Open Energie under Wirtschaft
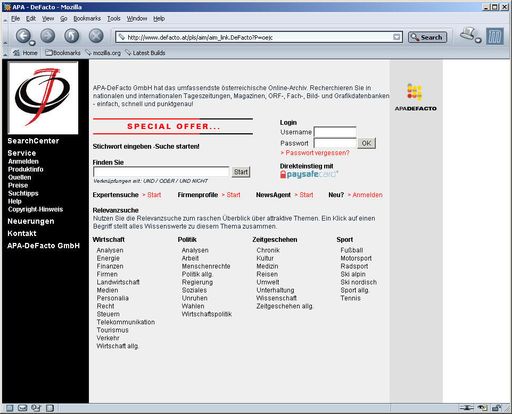 108,258
